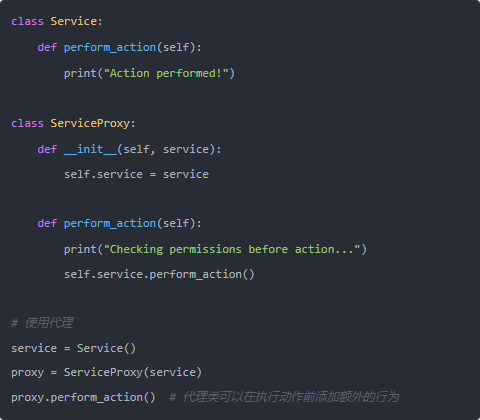
Task: Click the class Service definition line
Action: click(x=57, y=21)
